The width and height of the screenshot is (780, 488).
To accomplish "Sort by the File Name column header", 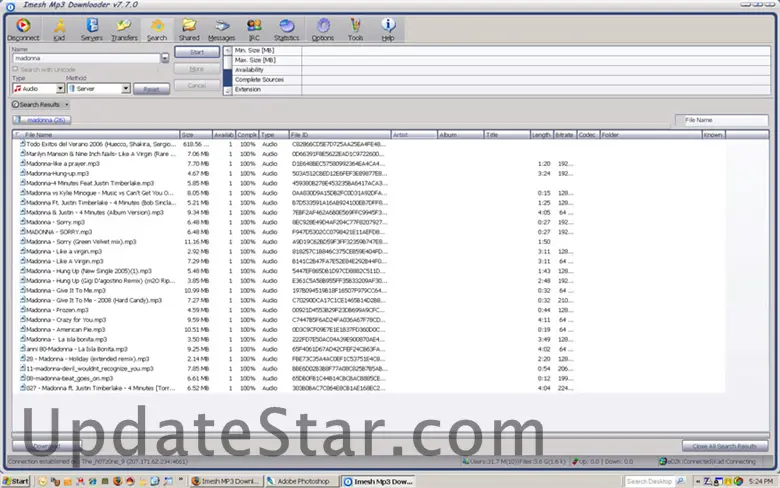I will (97, 135).
